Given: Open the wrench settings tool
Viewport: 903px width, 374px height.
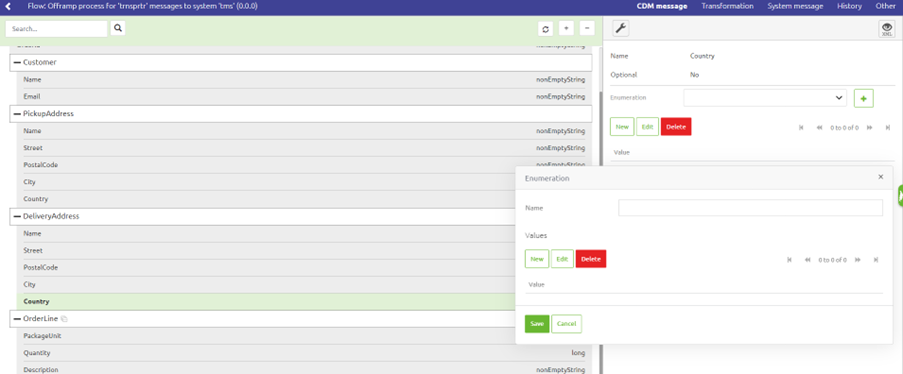Looking at the screenshot, I should pyautogui.click(x=620, y=28).
